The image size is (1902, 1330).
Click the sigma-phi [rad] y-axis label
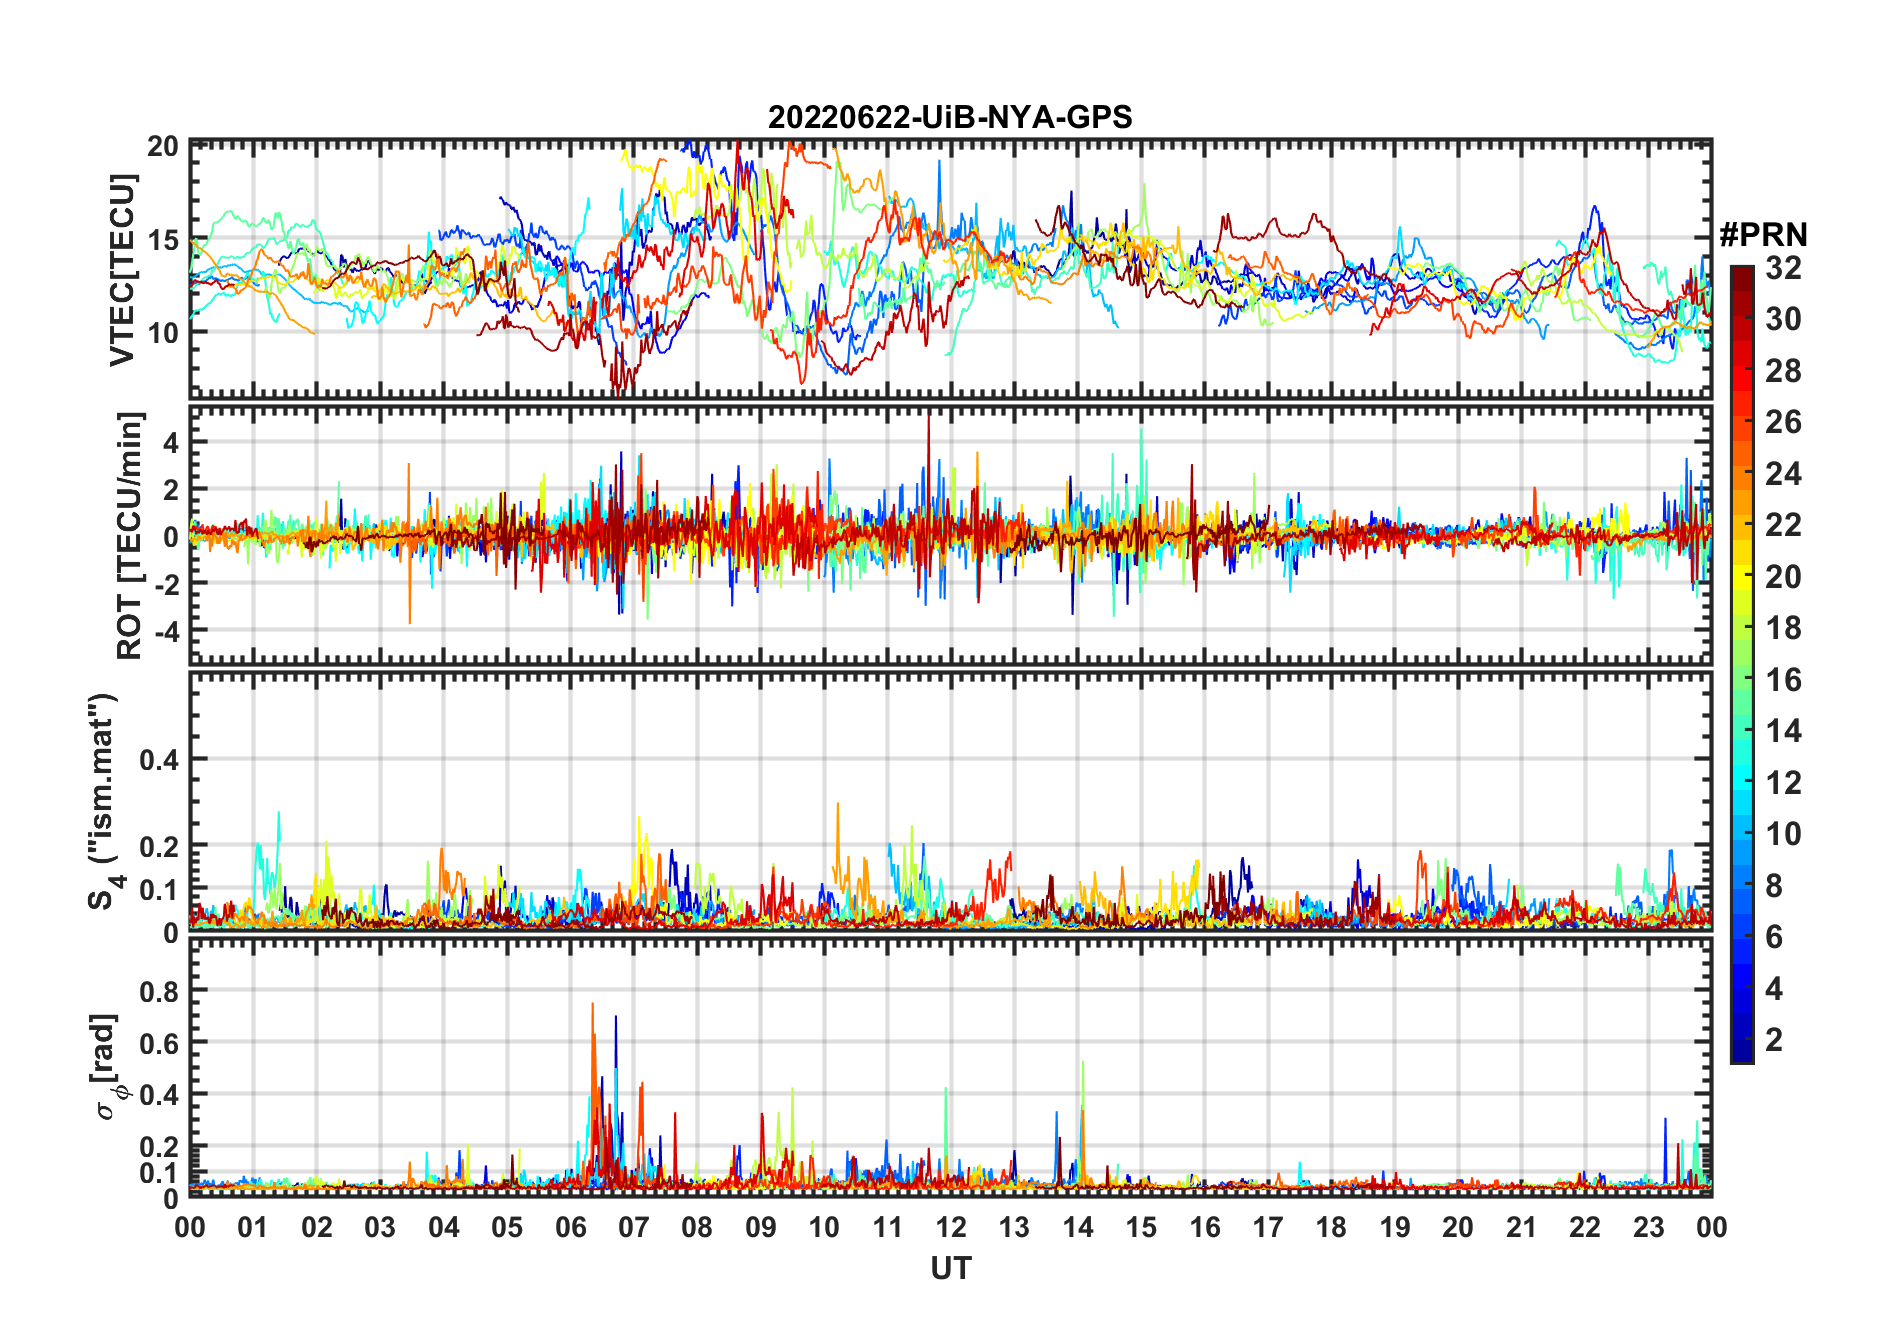pos(106,1066)
